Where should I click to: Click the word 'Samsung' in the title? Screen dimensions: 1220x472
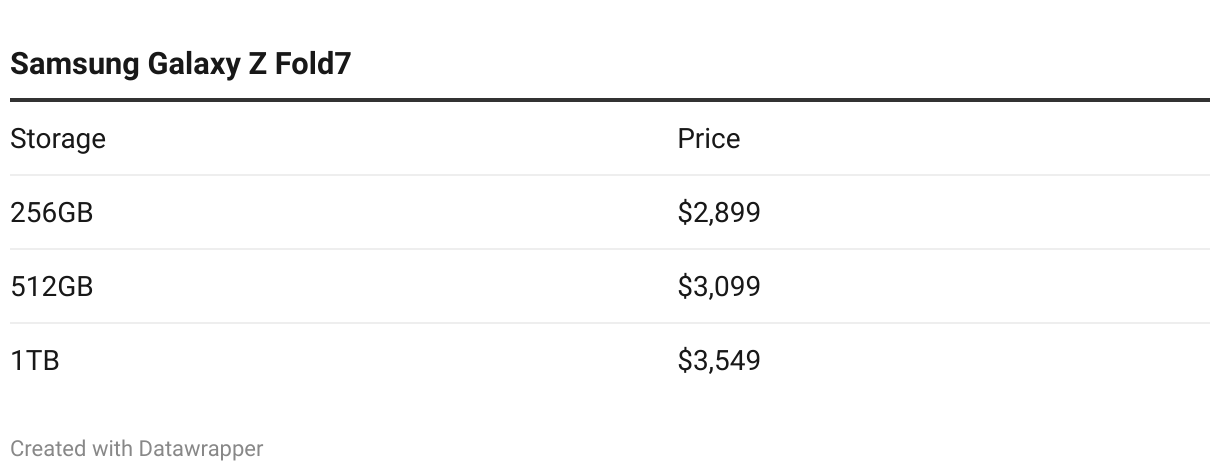point(73,66)
